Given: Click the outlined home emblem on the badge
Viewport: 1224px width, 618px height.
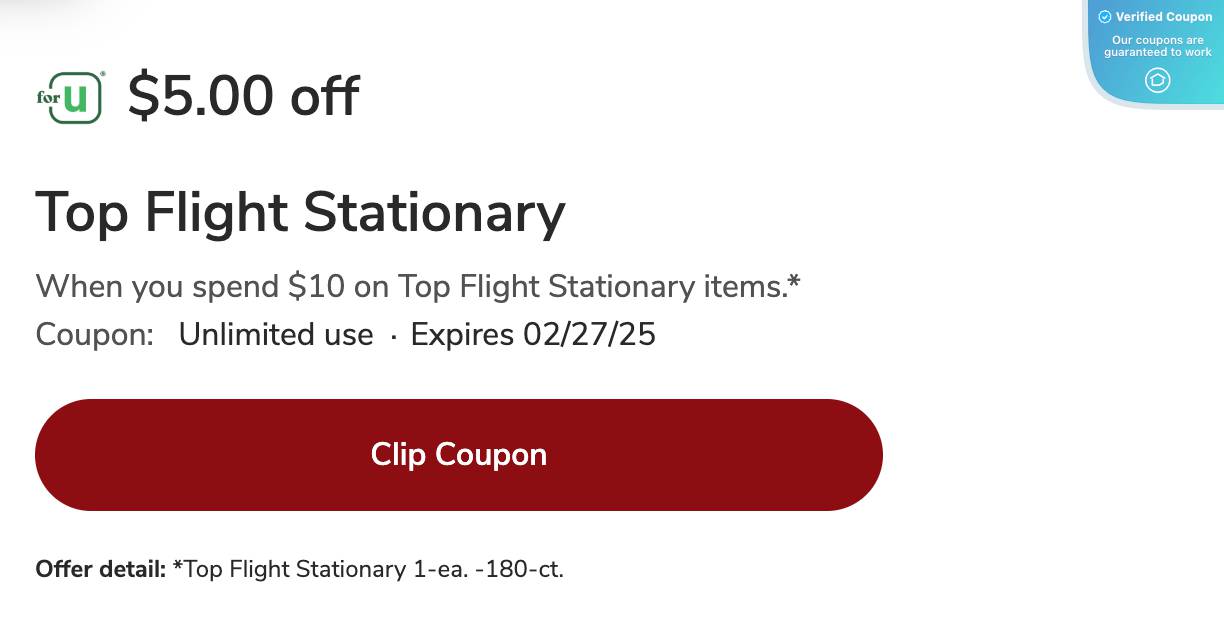Looking at the screenshot, I should [x=1157, y=81].
